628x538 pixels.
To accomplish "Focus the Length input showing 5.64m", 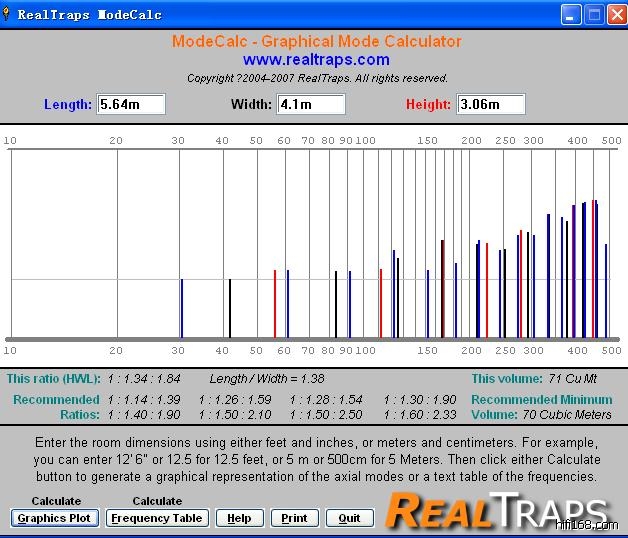I will (131, 104).
